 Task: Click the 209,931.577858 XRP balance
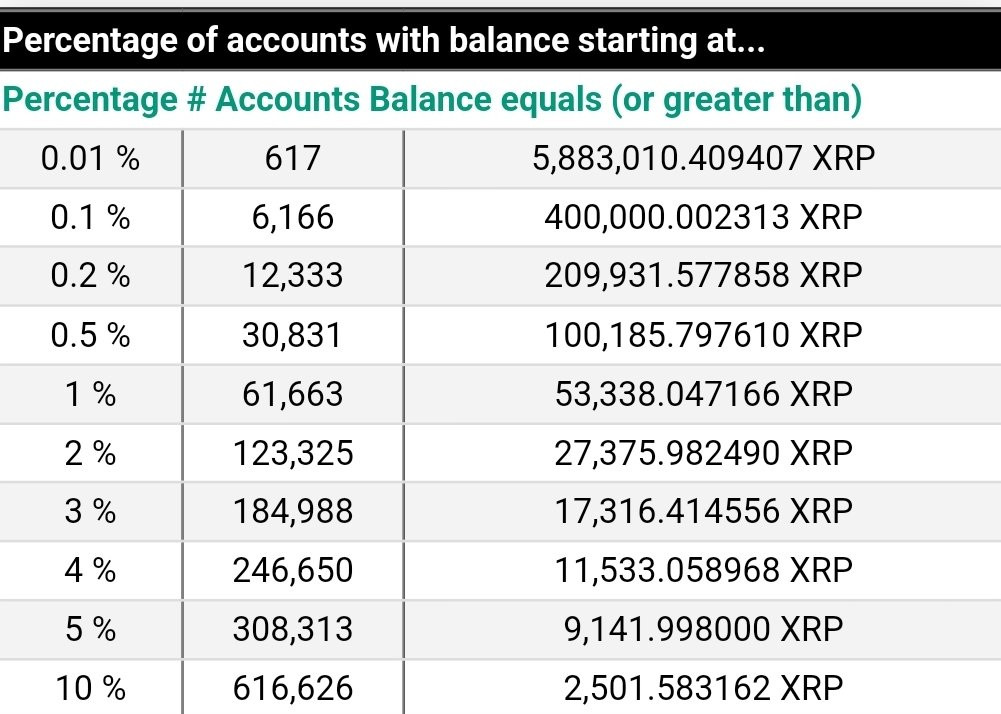tap(703, 276)
